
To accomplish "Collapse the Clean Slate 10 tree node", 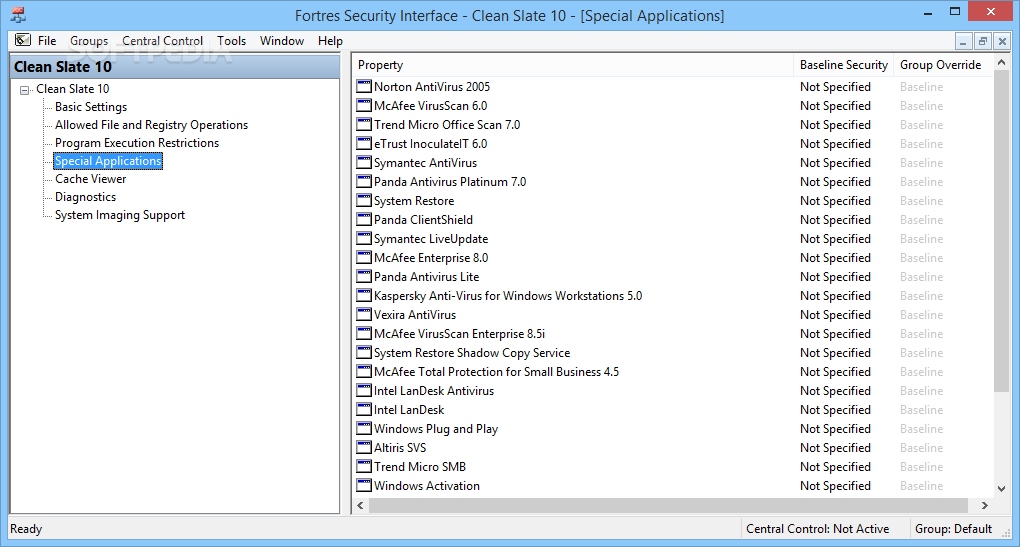I will pyautogui.click(x=25, y=90).
